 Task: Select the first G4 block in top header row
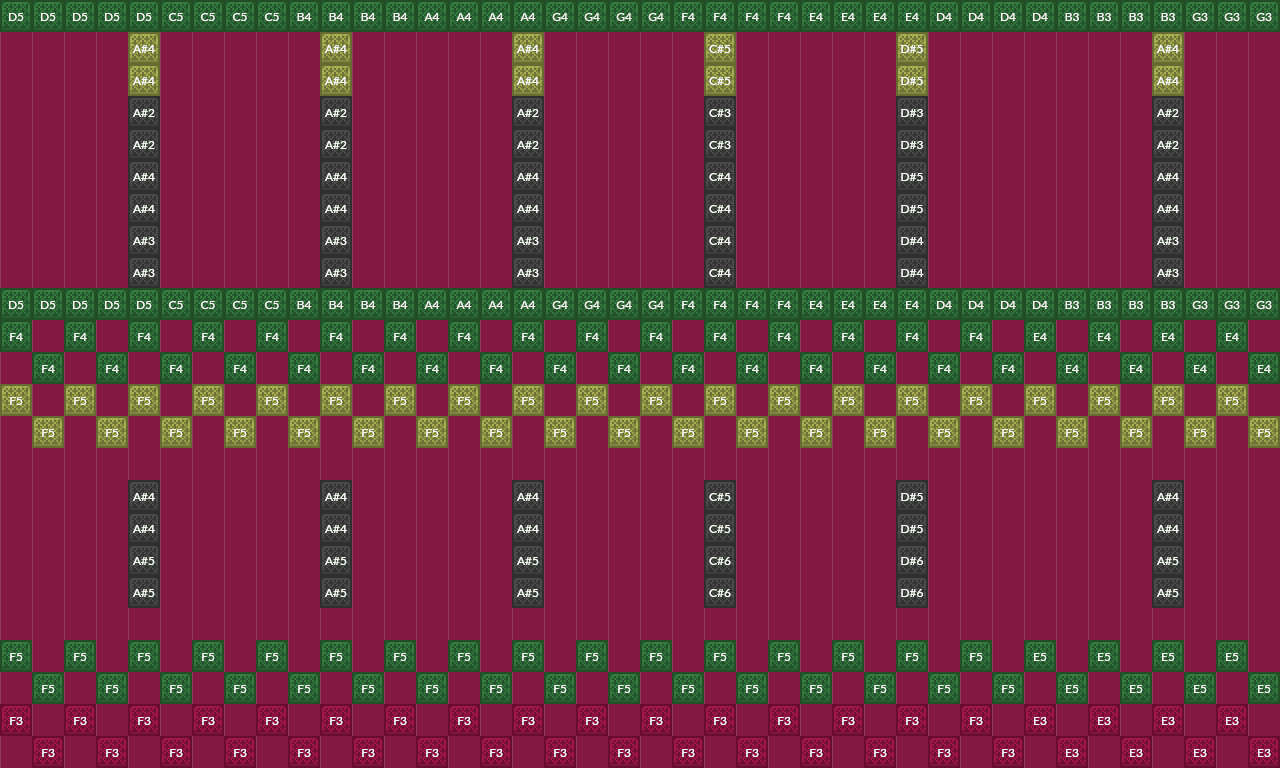[x=560, y=16]
